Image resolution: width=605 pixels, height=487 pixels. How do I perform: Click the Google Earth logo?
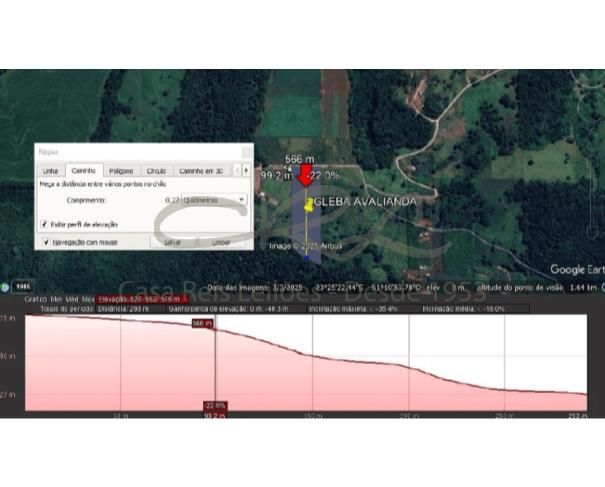pyautogui.click(x=577, y=269)
